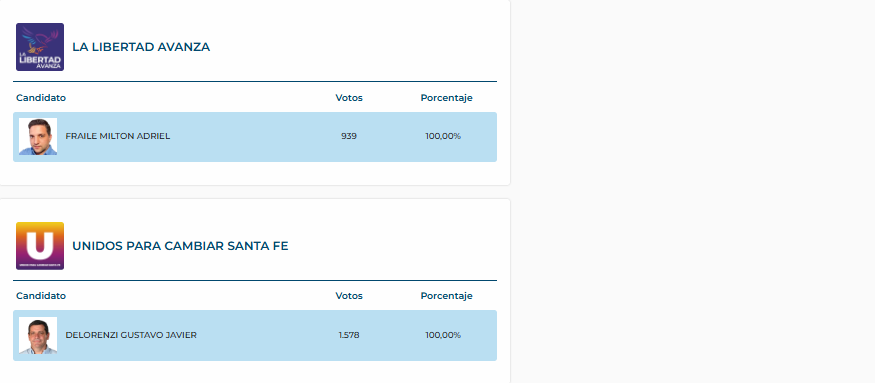Click the 1.578 votes value
875x383 pixels.
point(349,336)
